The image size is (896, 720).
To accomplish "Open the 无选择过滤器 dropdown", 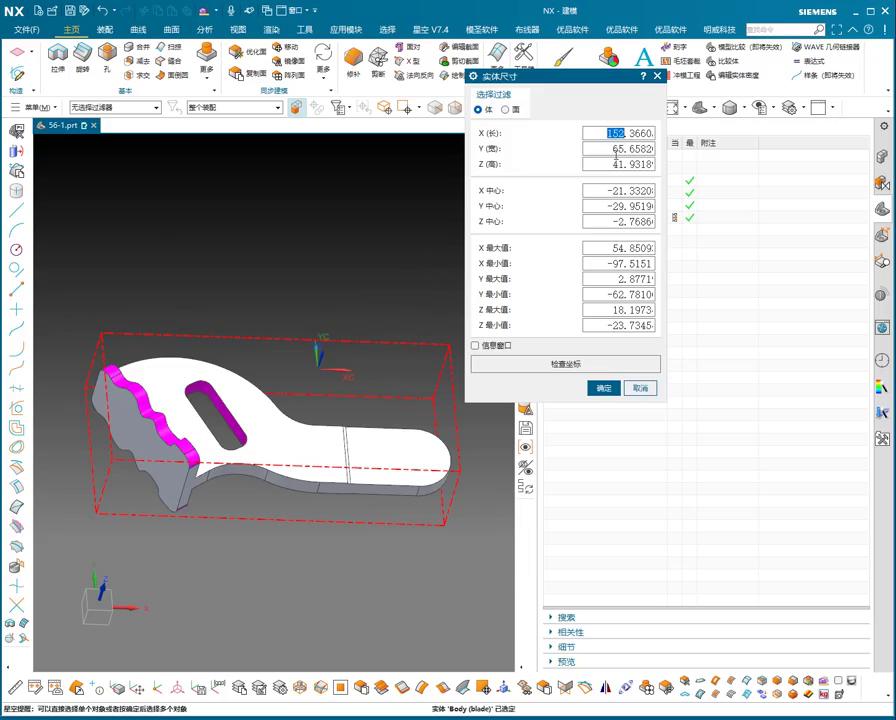I will pyautogui.click(x=115, y=107).
